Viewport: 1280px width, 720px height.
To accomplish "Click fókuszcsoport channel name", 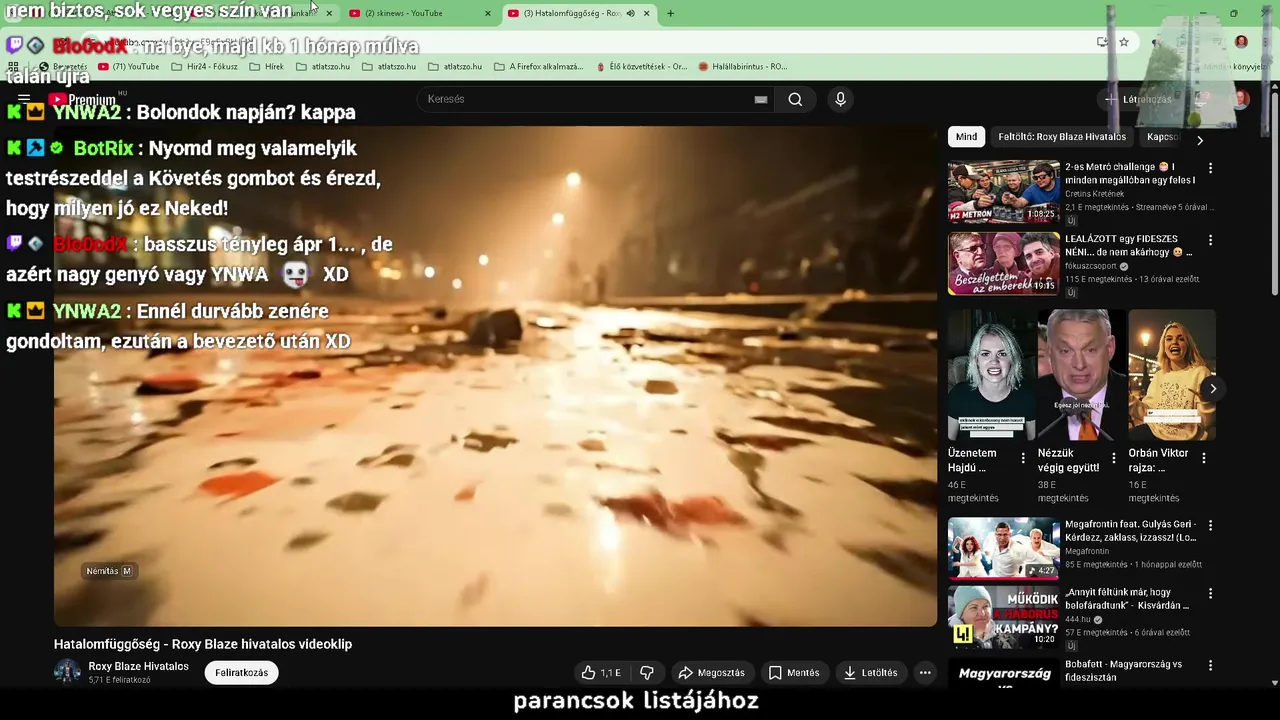I will pos(1092,267).
